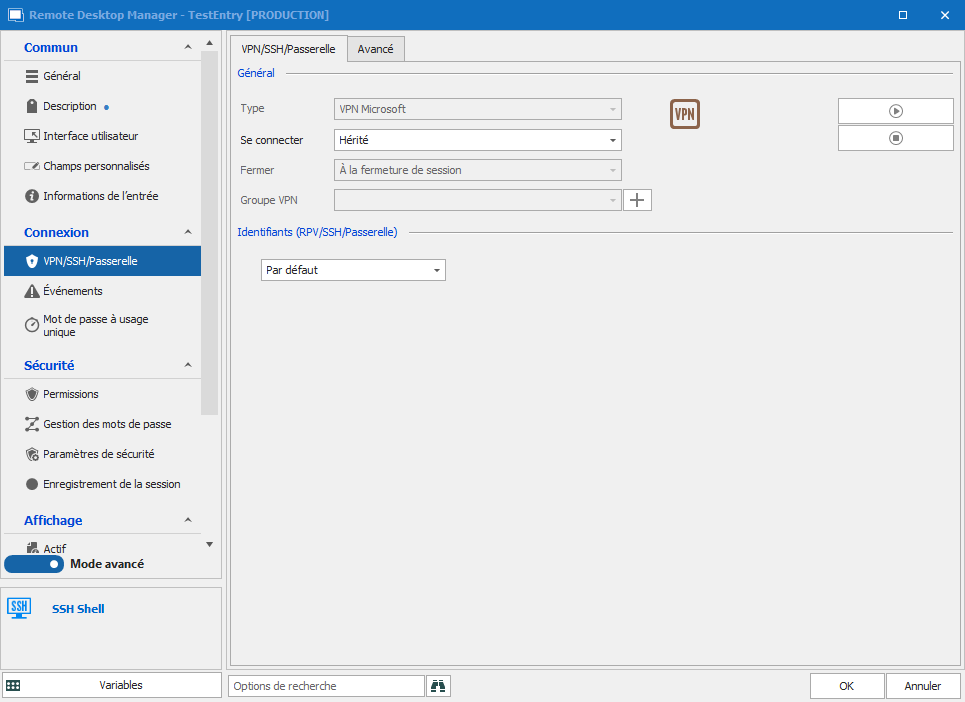Collapse the Connexion section
Viewport: 965px width, 702px height.
(188, 233)
